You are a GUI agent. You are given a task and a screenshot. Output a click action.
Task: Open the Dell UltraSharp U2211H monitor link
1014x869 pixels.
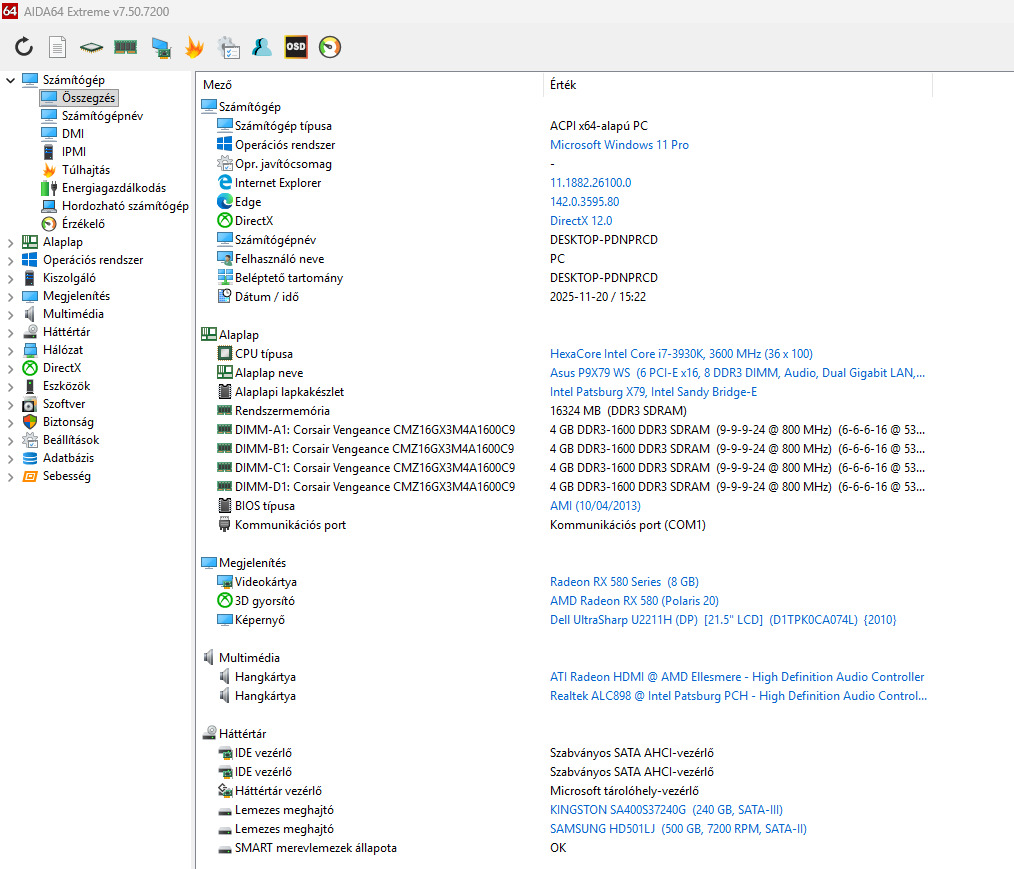tap(723, 619)
